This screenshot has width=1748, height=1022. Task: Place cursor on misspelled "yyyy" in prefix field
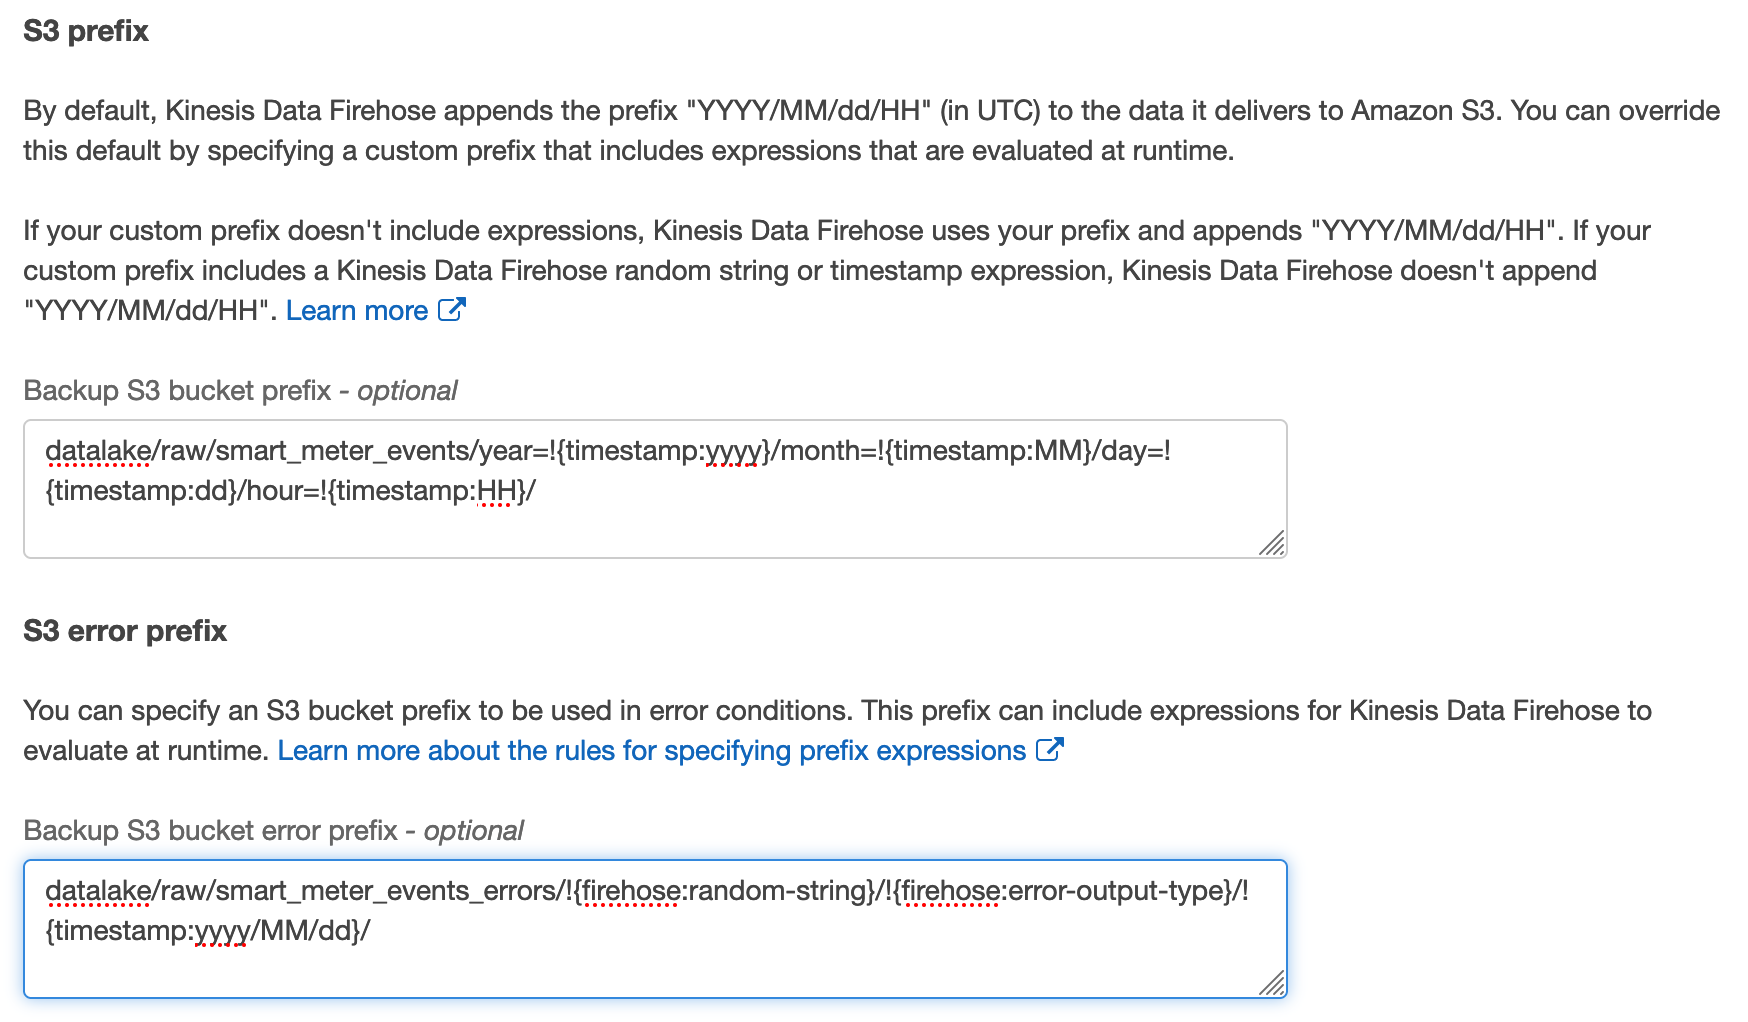pos(733,451)
